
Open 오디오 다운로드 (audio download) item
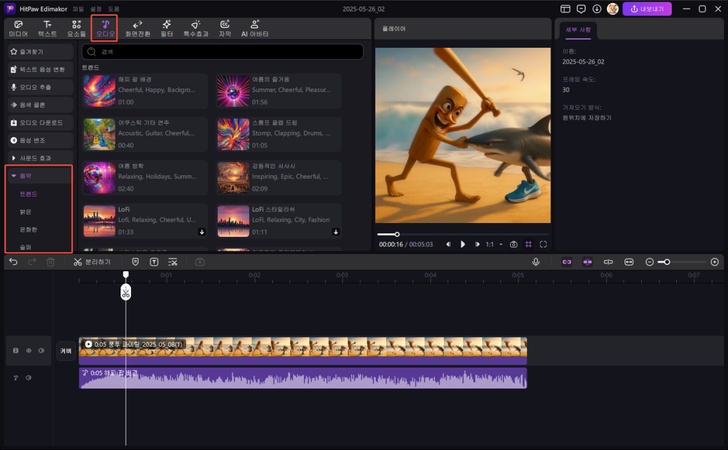[x=40, y=123]
